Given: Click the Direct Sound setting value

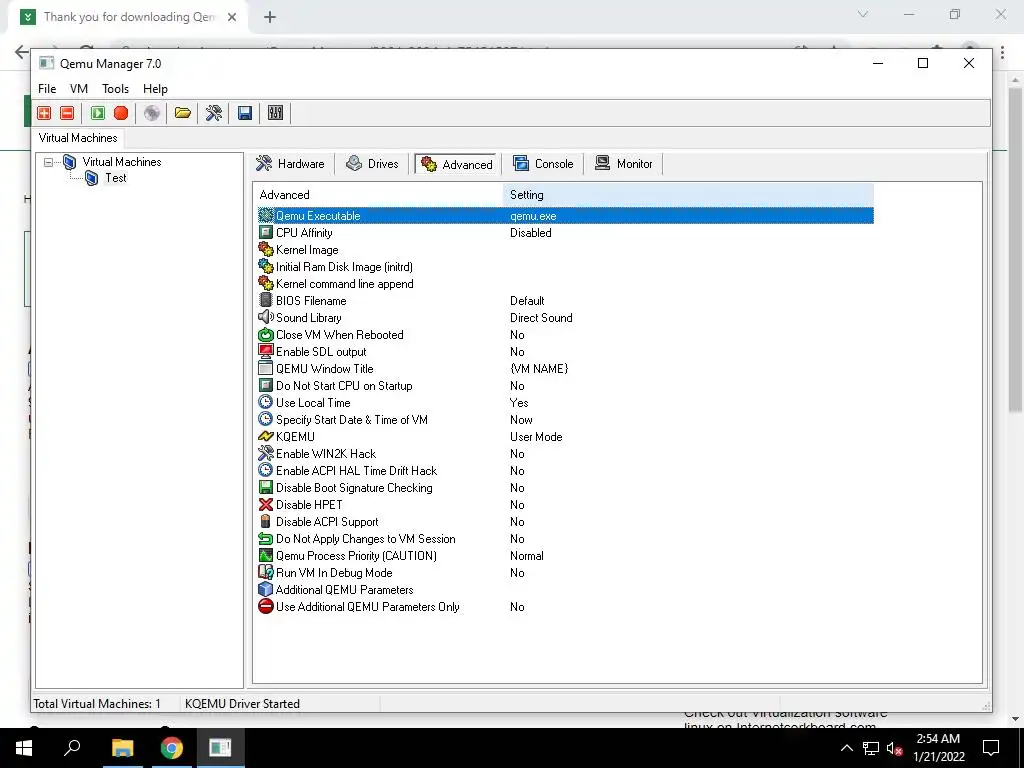Looking at the screenshot, I should click(x=541, y=317).
